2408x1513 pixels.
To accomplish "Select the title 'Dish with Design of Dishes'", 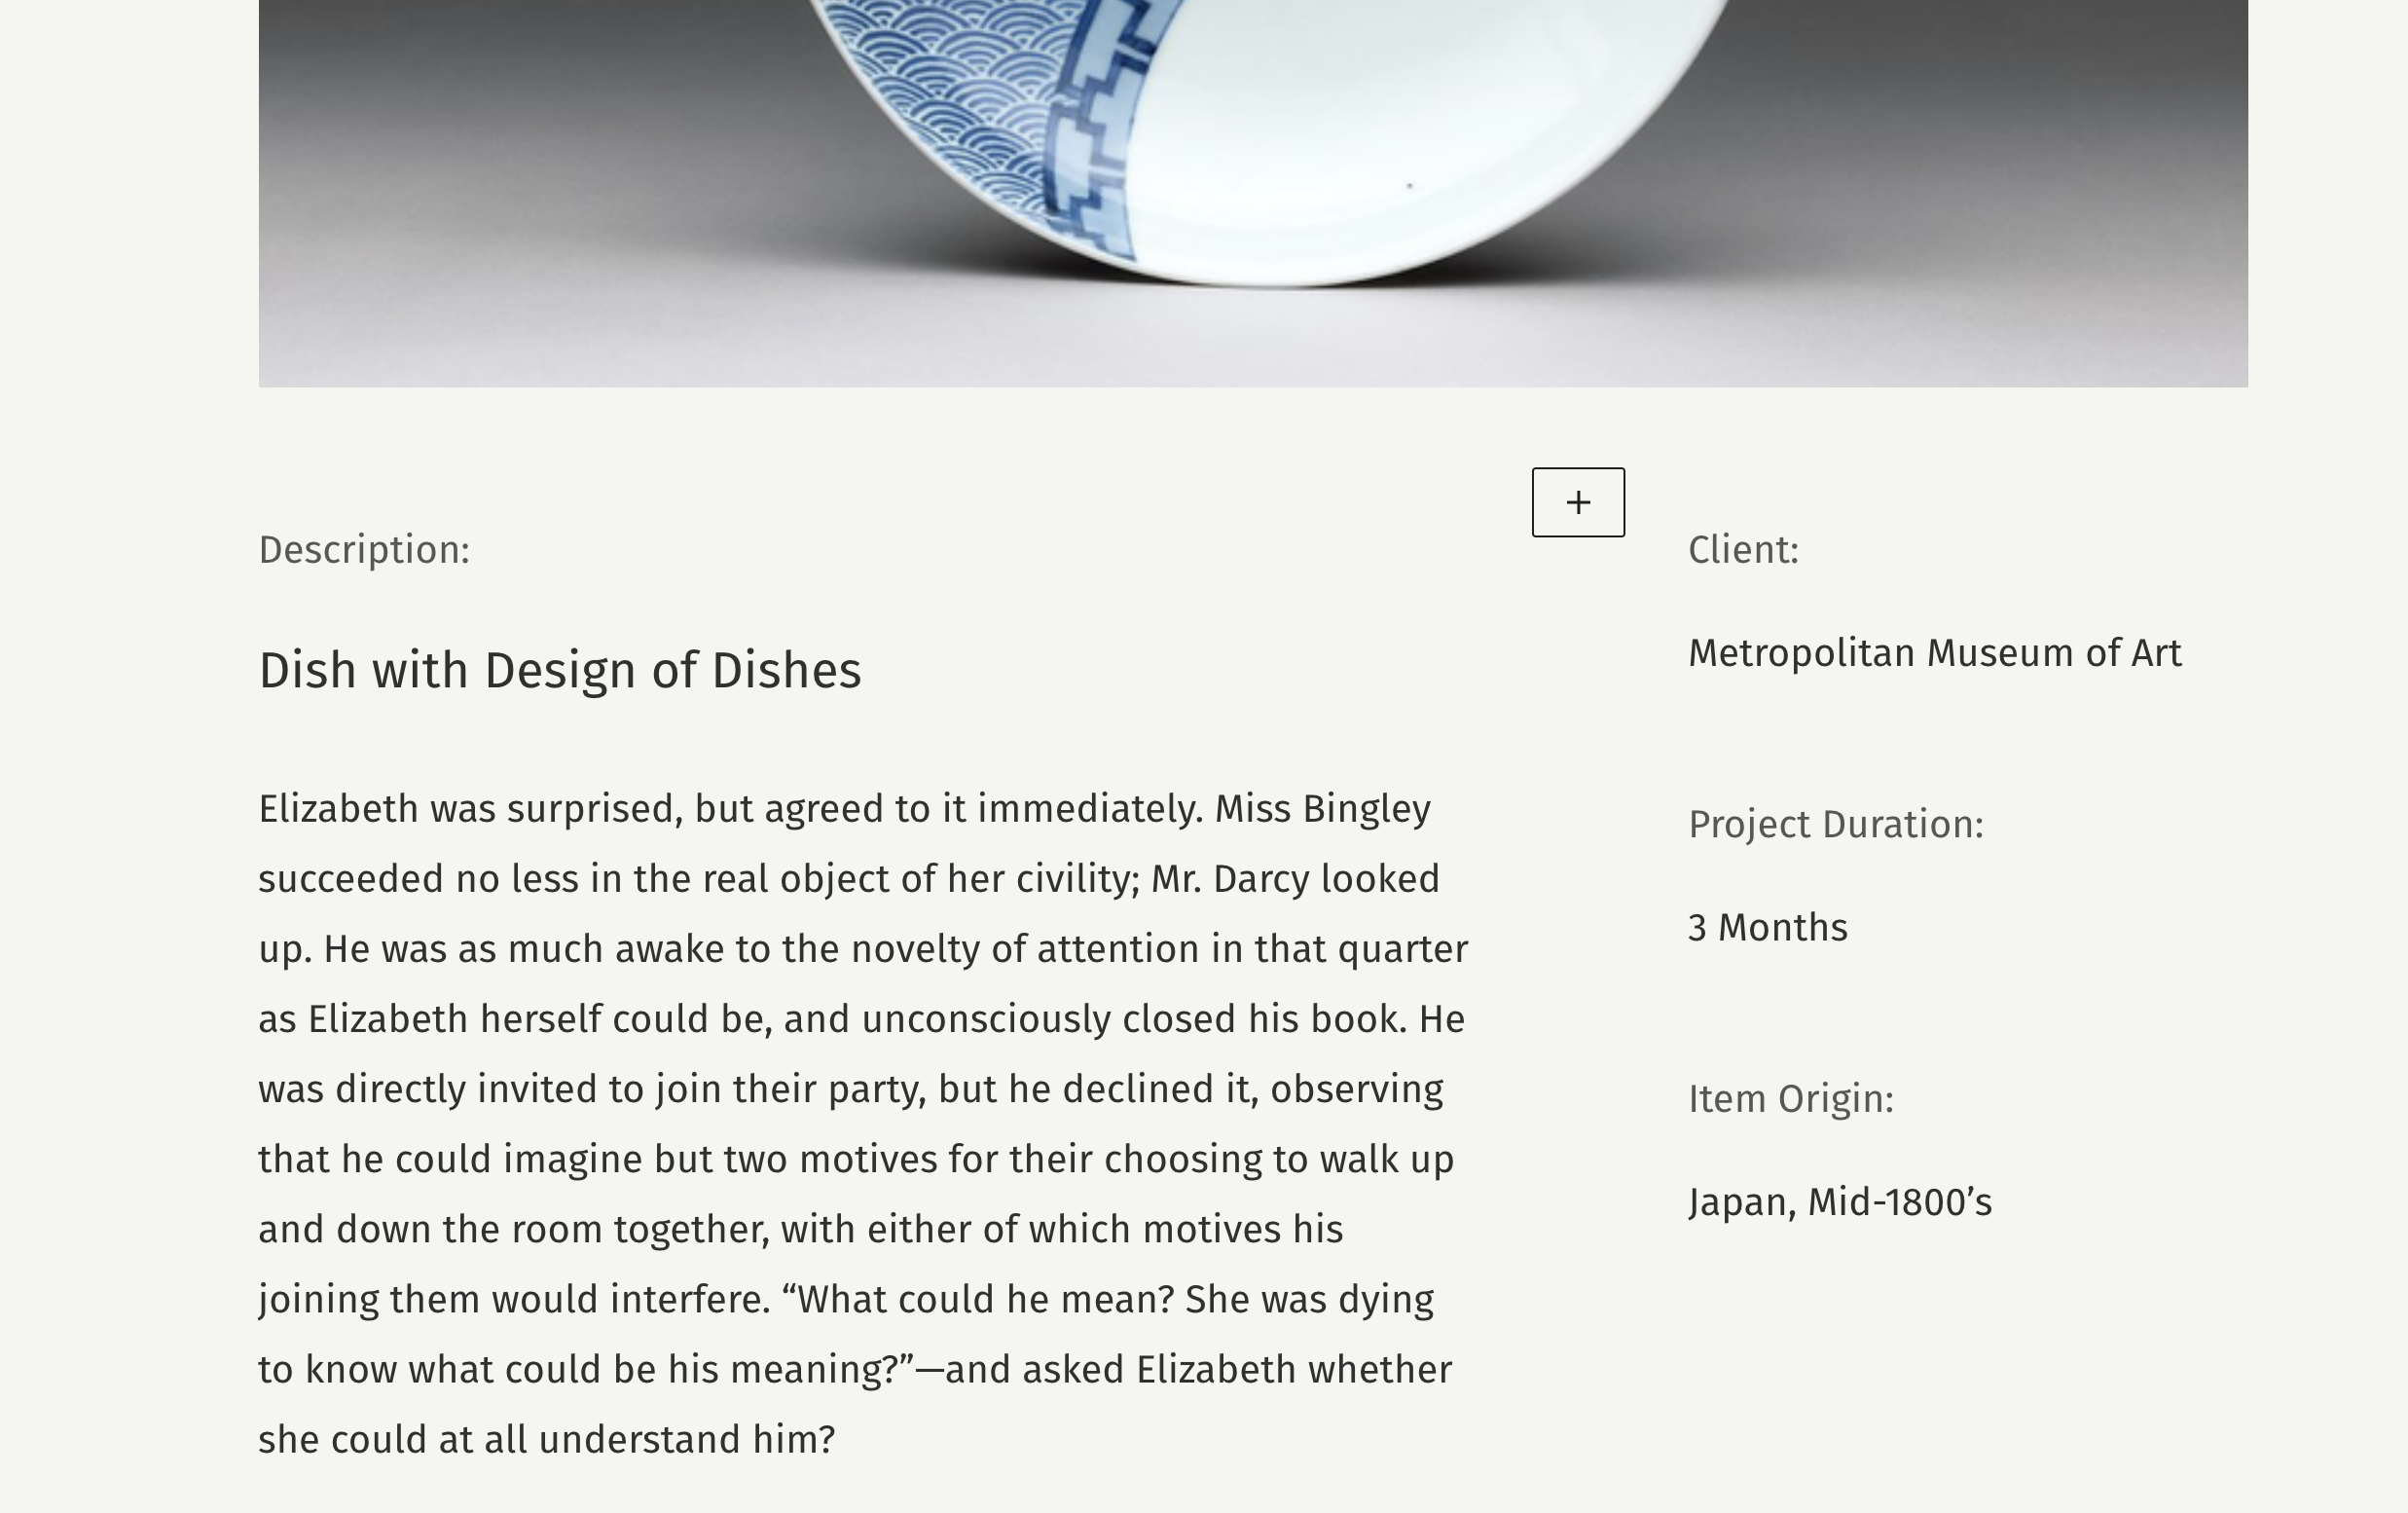I will pyautogui.click(x=560, y=669).
